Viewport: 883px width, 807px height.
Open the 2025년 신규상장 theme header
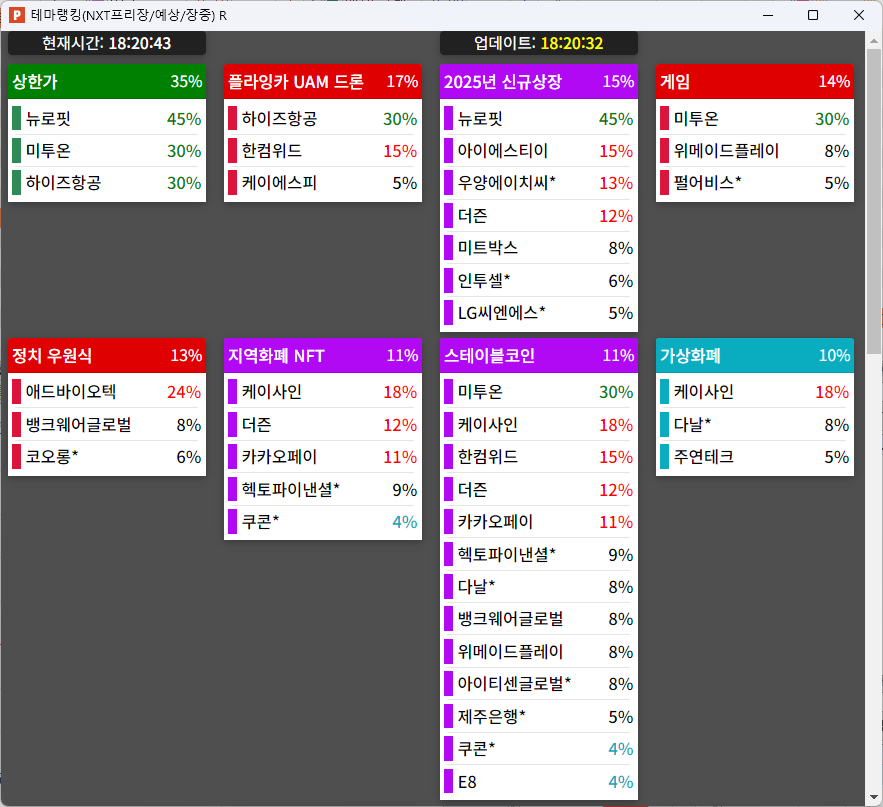[539, 82]
